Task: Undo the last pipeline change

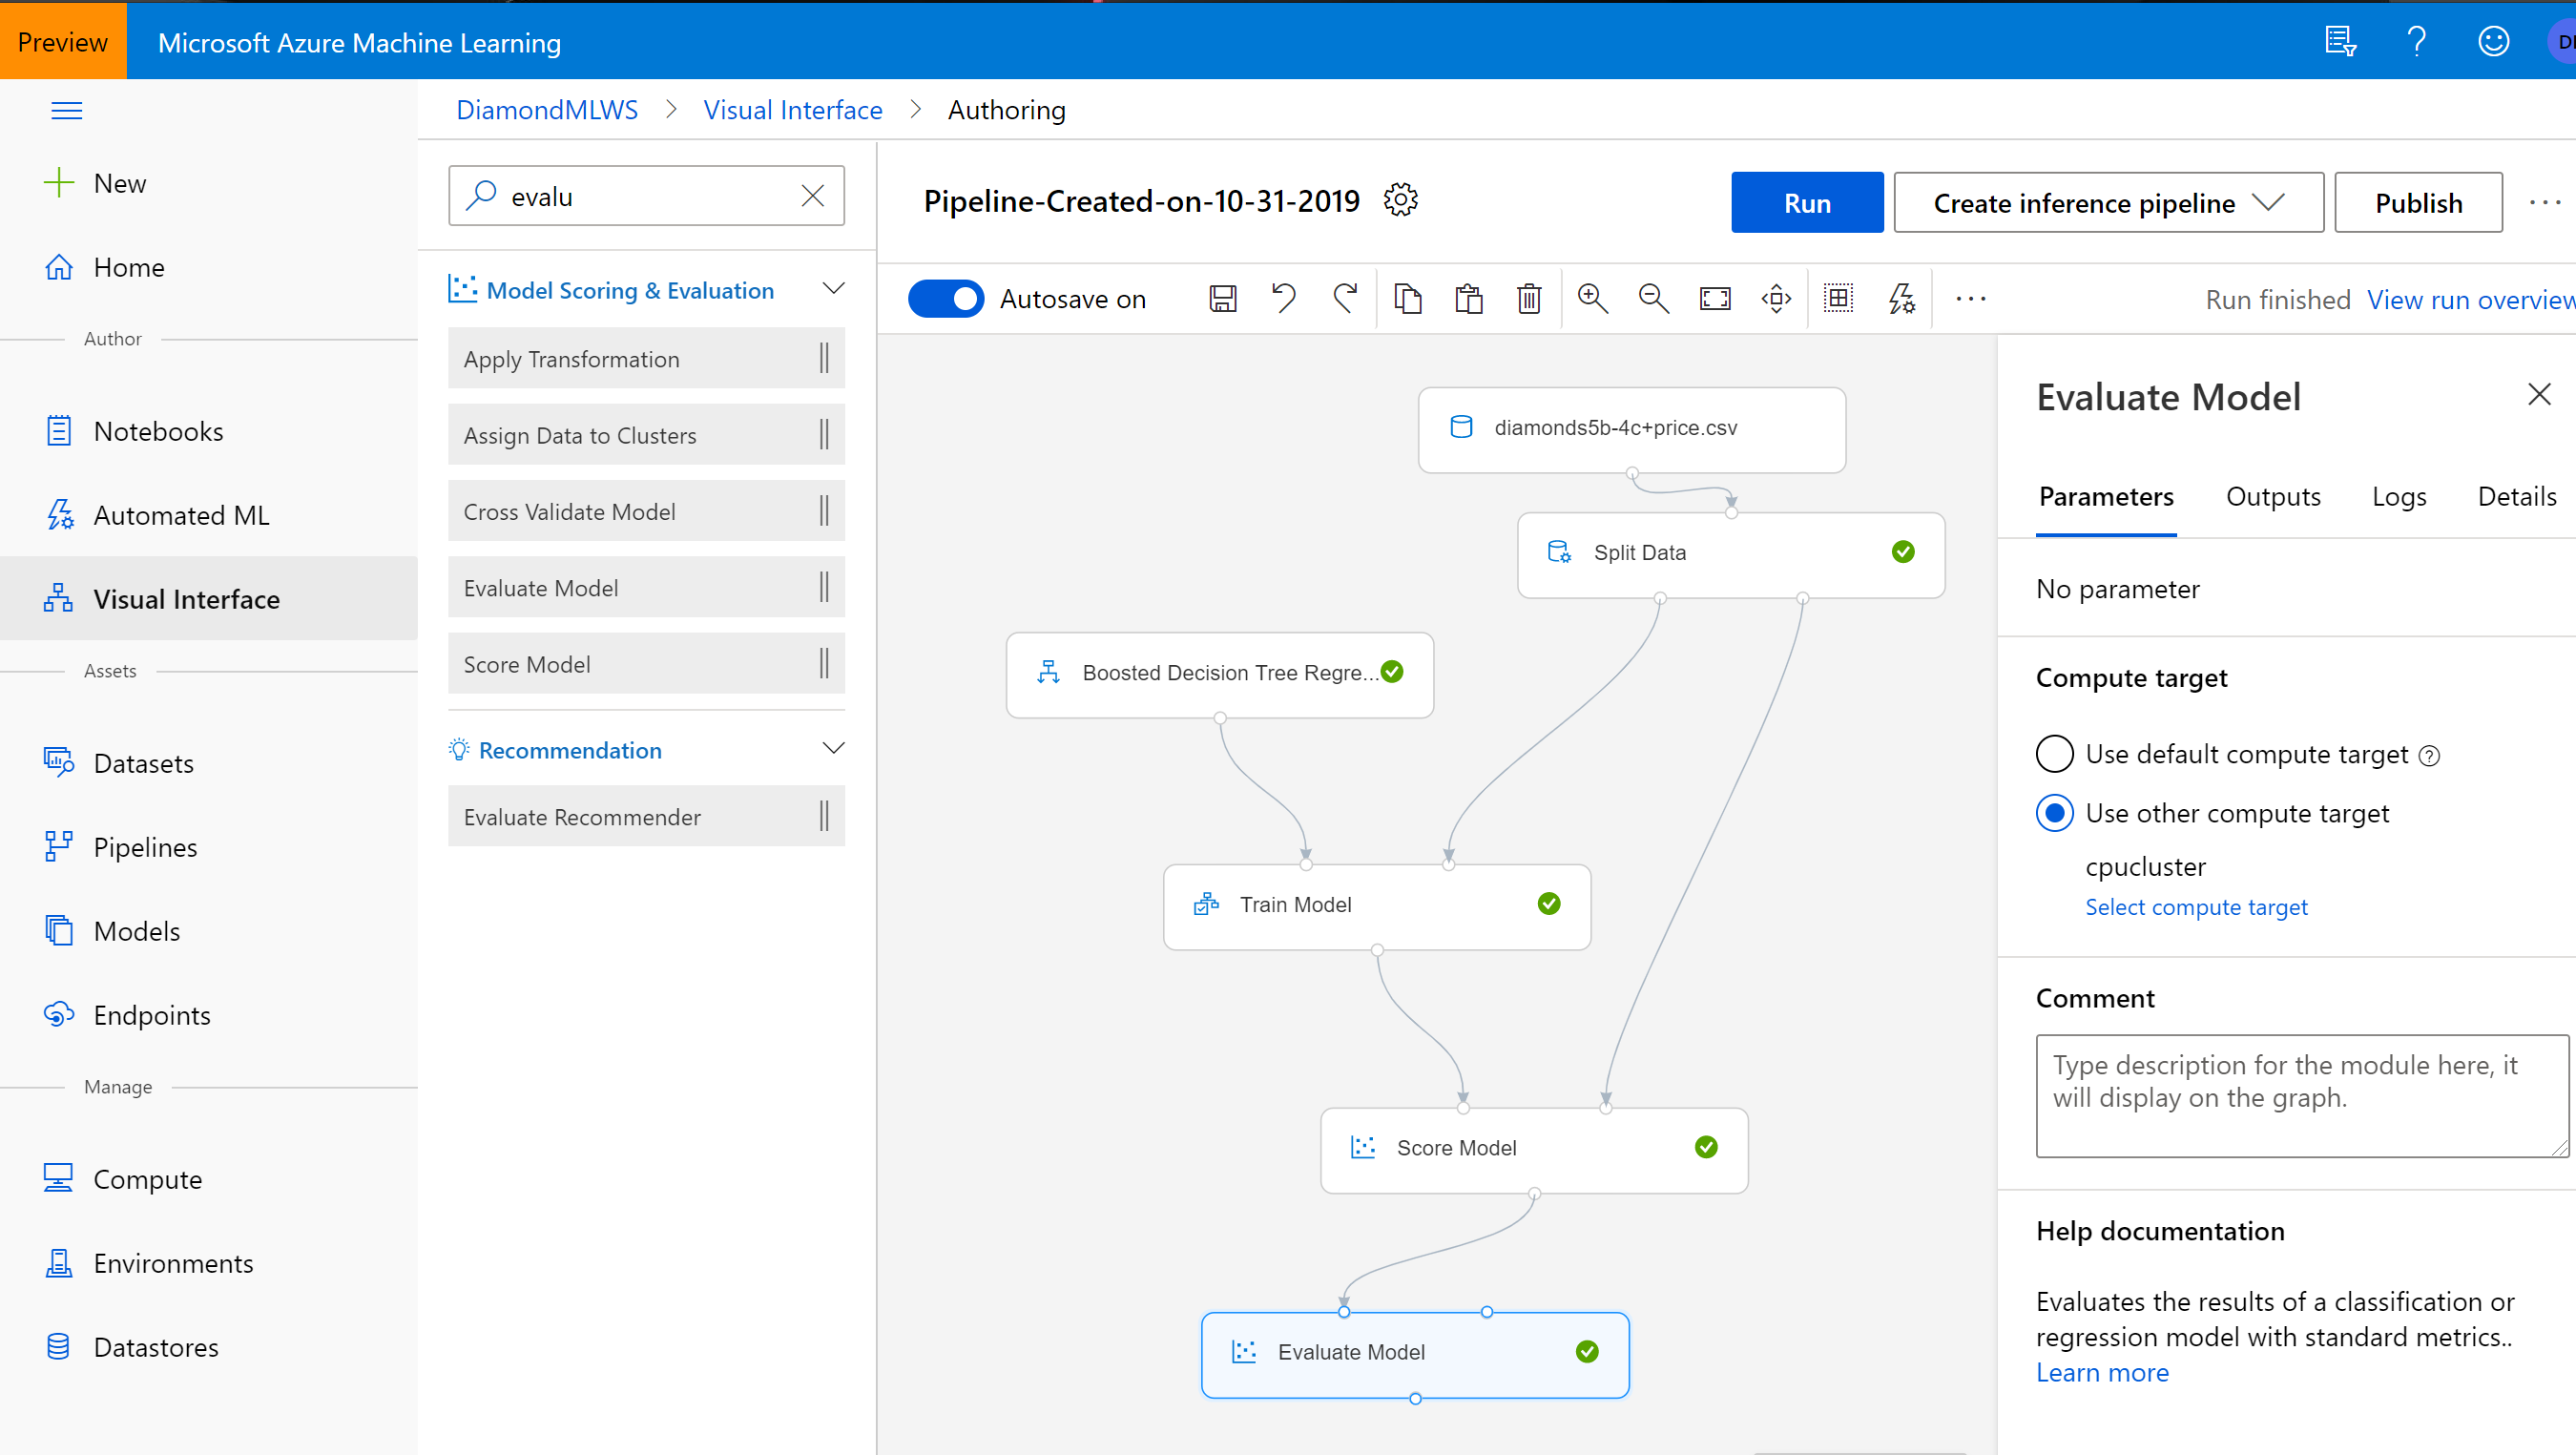Action: click(x=1284, y=298)
